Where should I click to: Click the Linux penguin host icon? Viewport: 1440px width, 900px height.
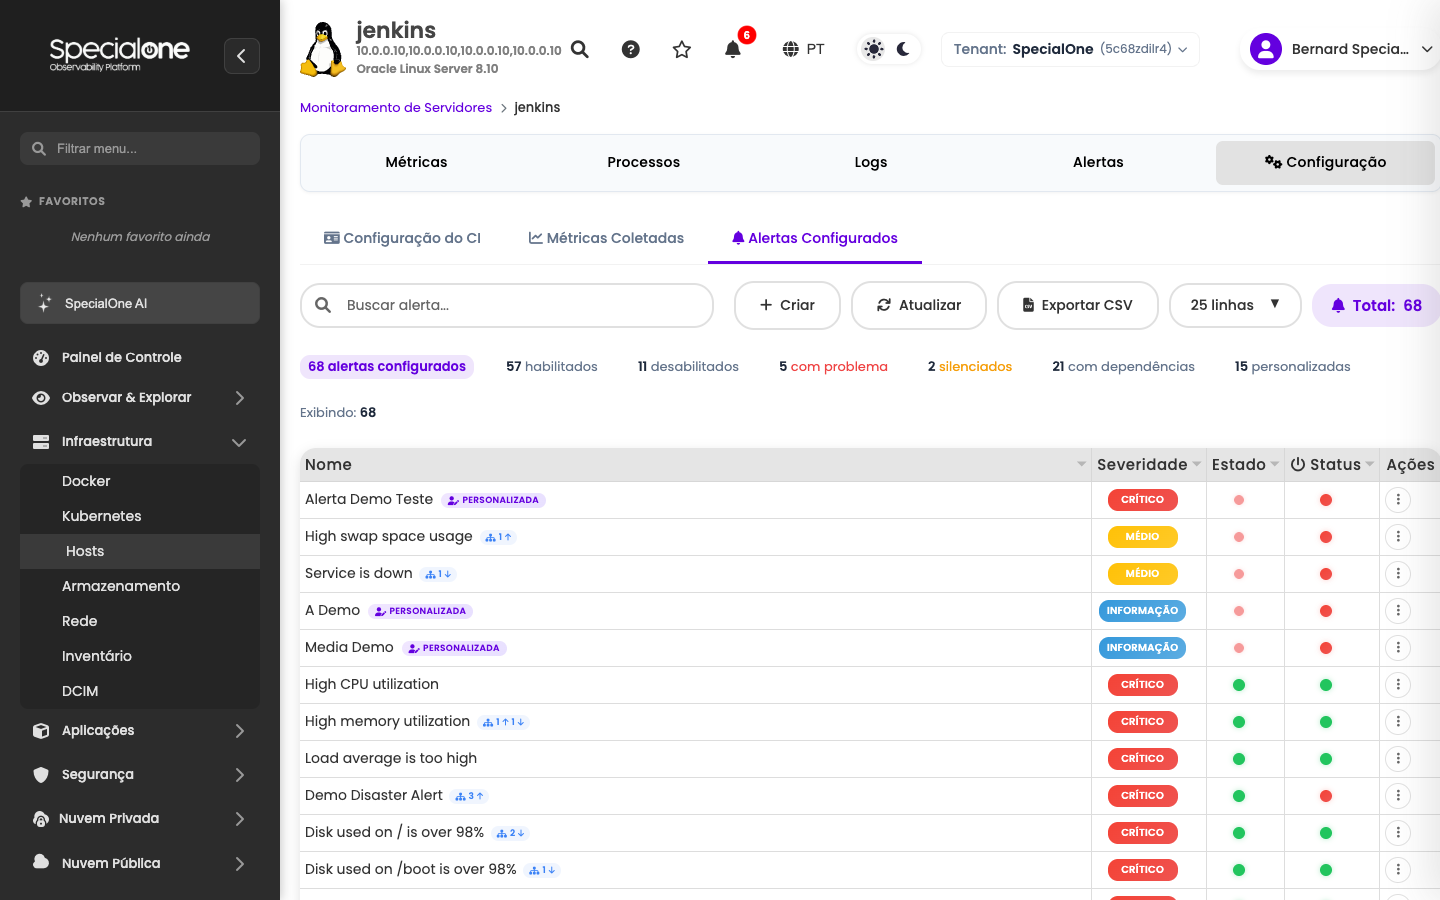(x=323, y=49)
